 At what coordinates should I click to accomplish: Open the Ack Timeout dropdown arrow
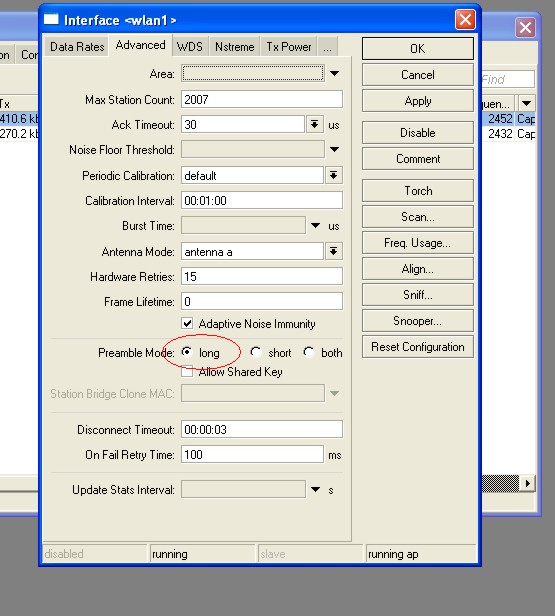[314, 125]
